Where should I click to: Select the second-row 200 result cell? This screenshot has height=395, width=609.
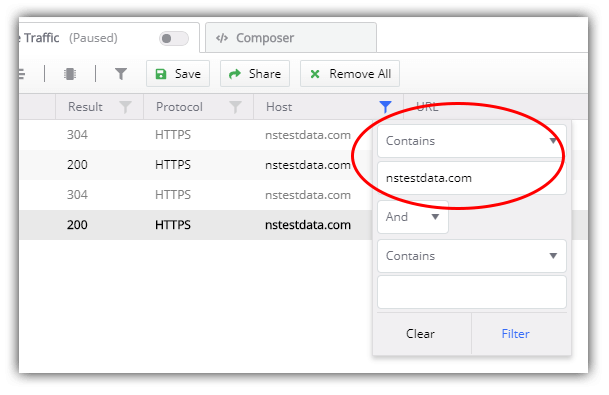pos(77,165)
